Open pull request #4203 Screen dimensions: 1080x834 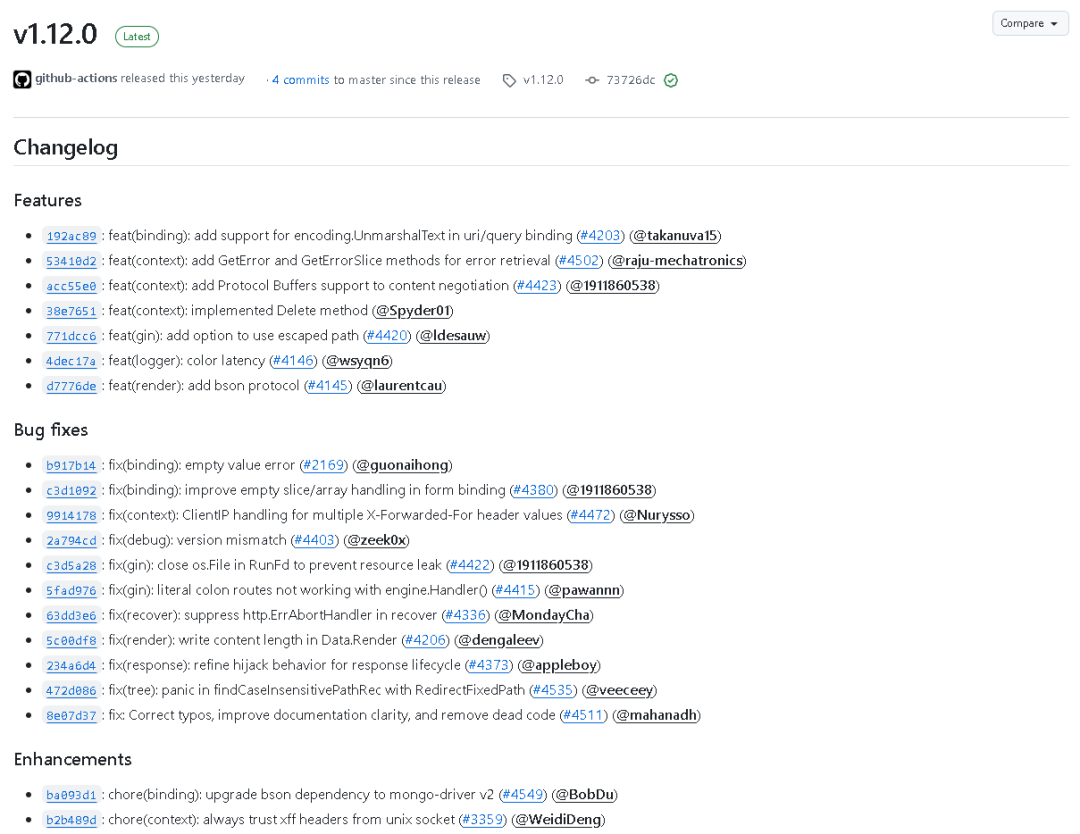click(601, 236)
